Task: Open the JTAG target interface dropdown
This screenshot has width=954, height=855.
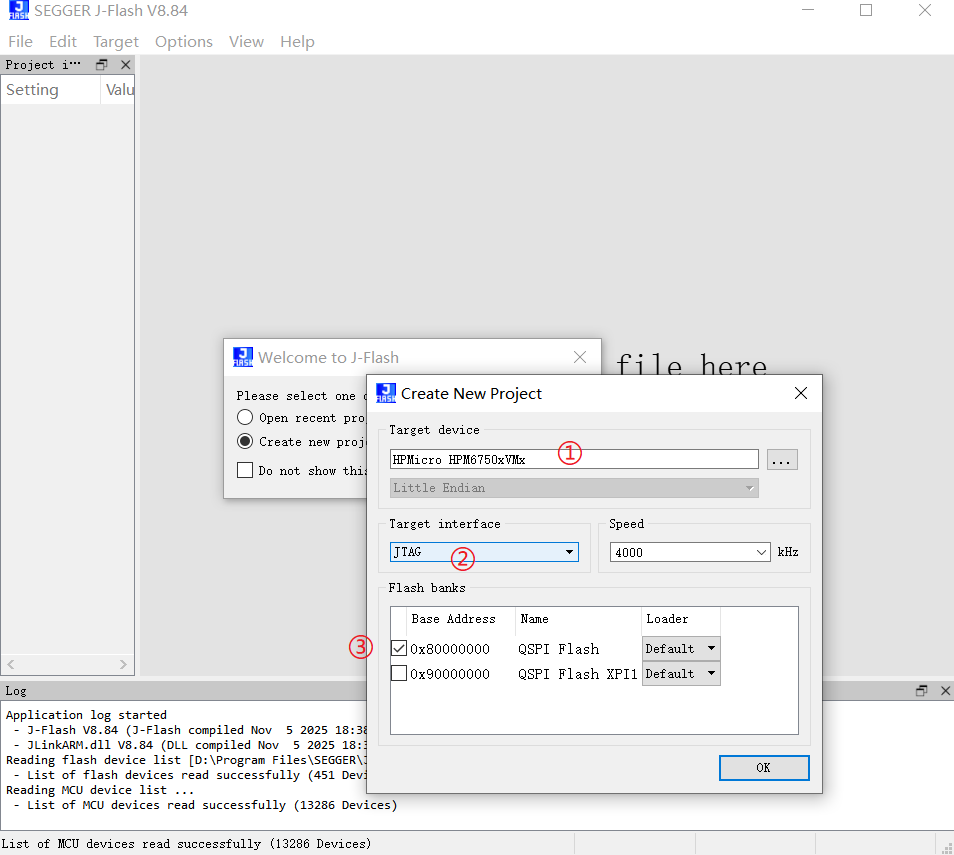Action: (x=484, y=552)
